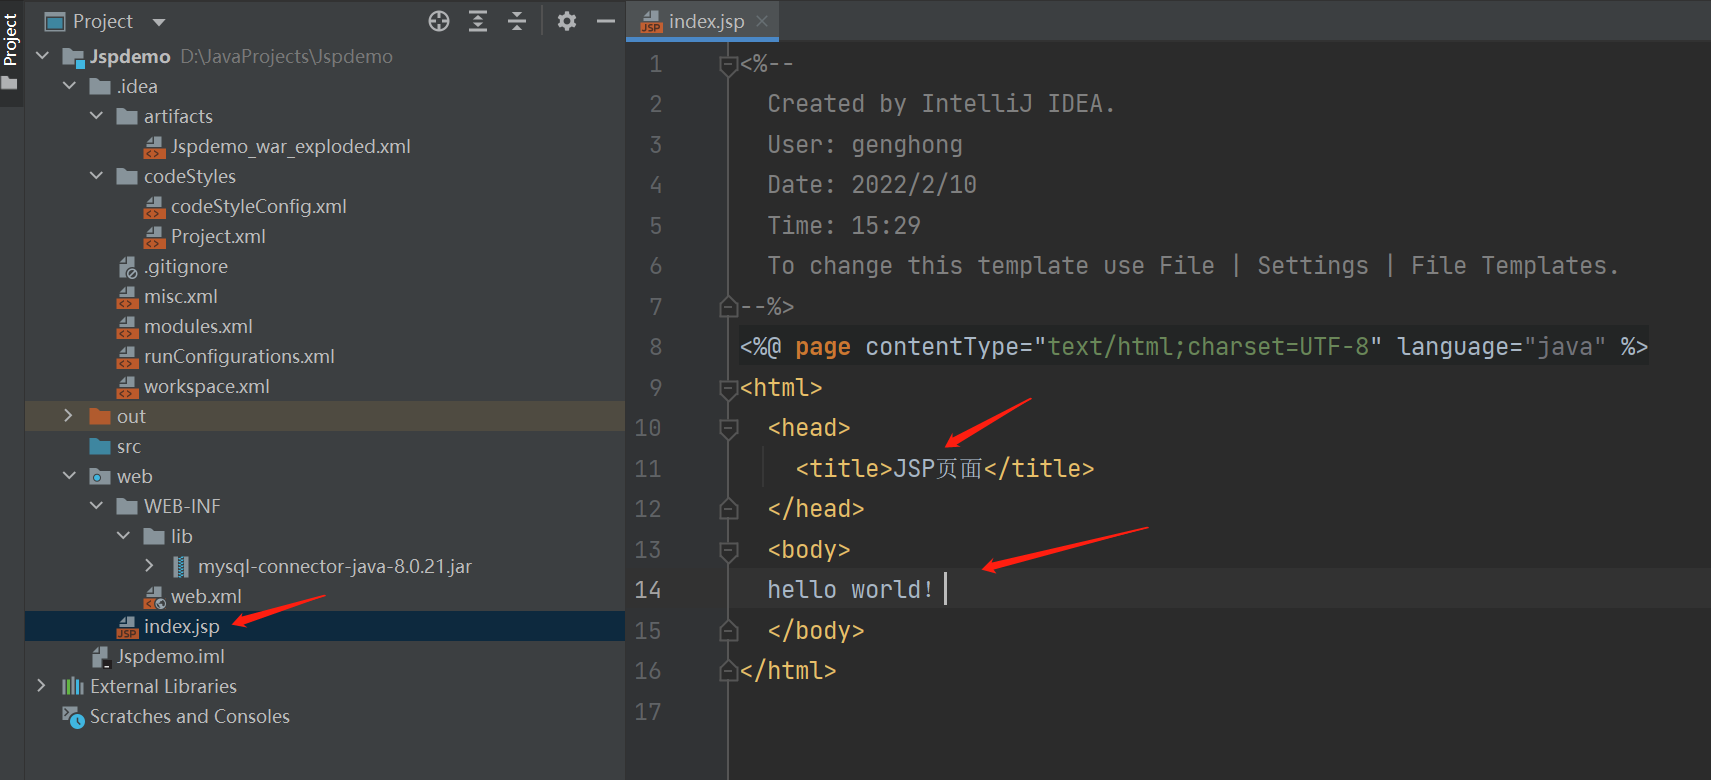The image size is (1711, 780).
Task: Click the web folder icon
Action: pyautogui.click(x=100, y=476)
